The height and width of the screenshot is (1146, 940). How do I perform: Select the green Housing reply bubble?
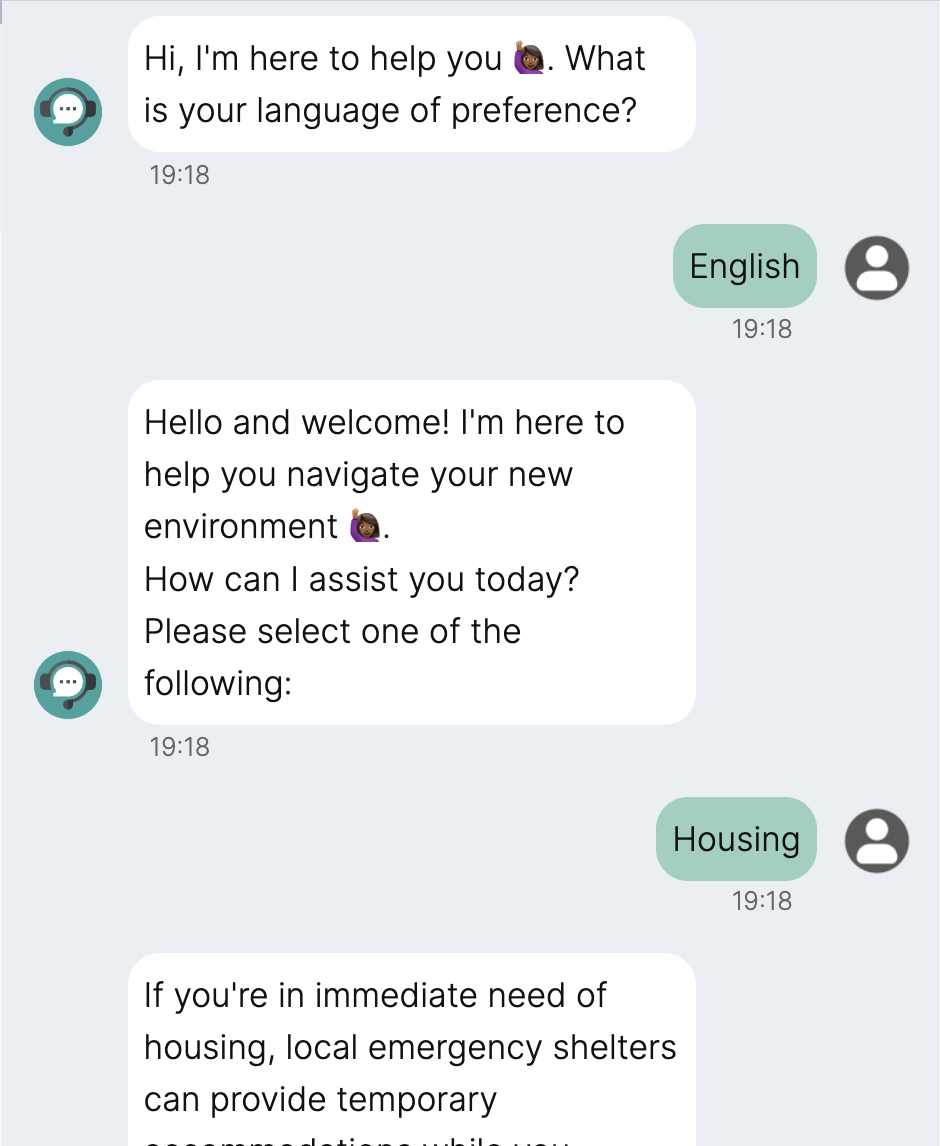(736, 840)
